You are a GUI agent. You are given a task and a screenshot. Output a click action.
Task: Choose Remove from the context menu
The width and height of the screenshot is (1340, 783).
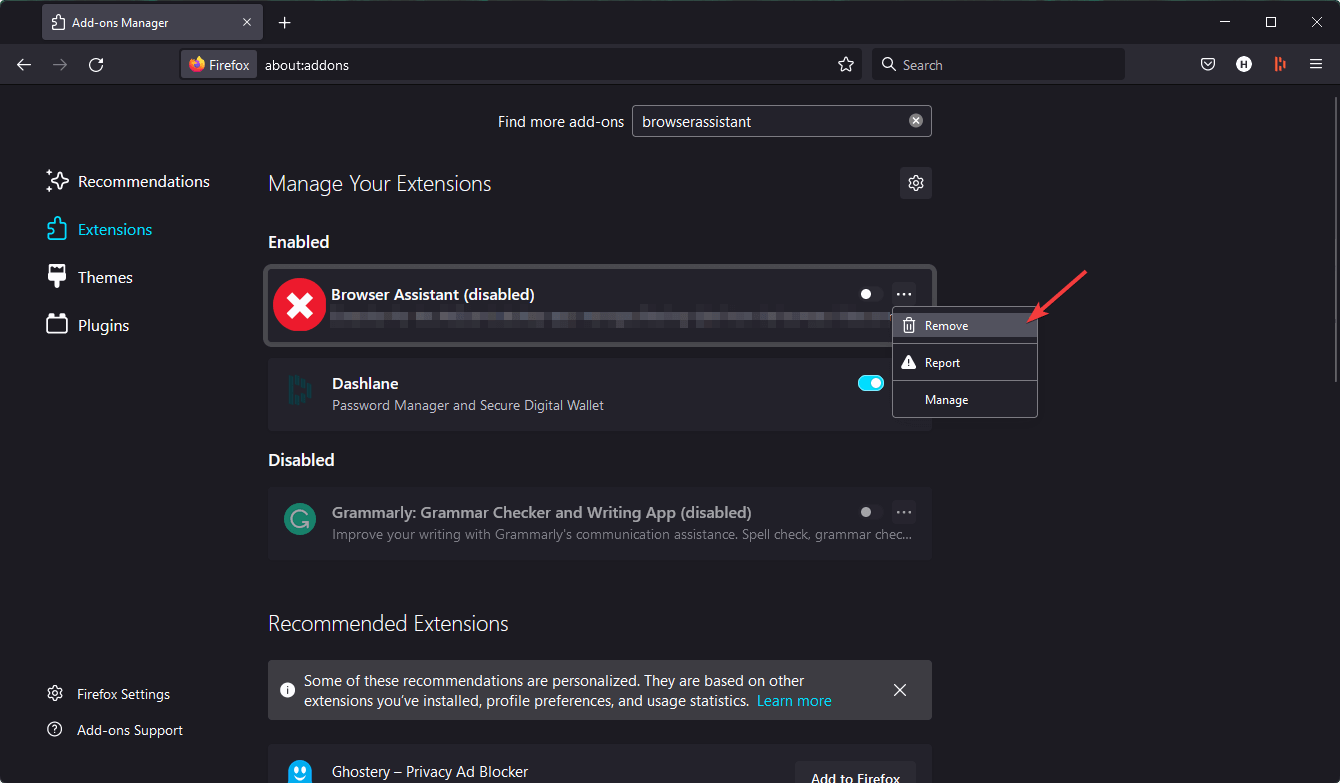(965, 326)
